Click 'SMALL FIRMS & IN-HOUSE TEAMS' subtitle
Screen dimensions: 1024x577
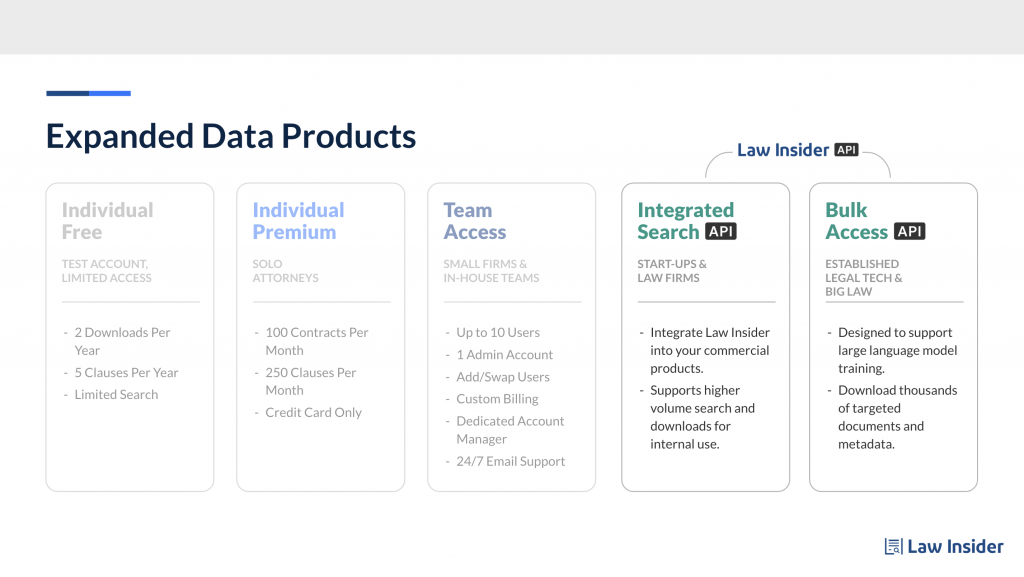click(x=491, y=271)
